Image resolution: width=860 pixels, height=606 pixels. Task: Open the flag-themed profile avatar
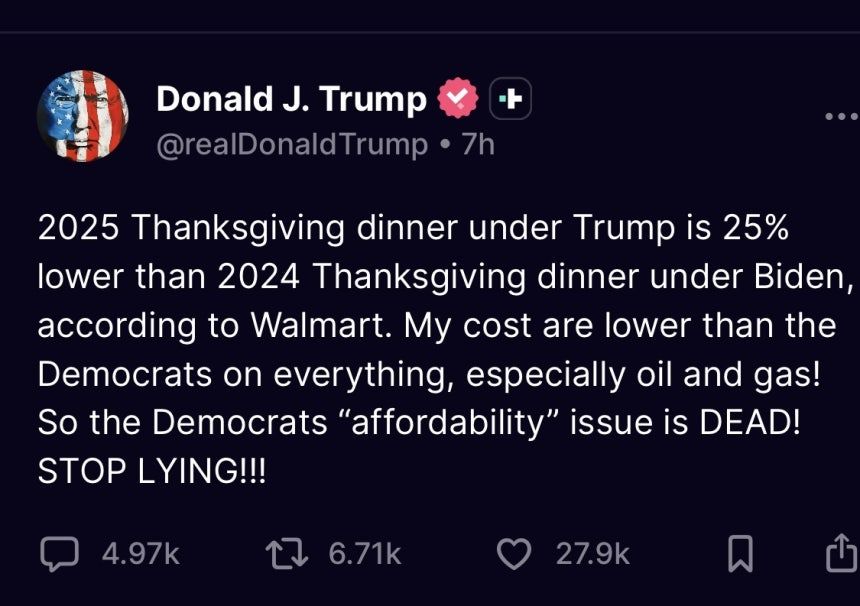click(x=83, y=117)
